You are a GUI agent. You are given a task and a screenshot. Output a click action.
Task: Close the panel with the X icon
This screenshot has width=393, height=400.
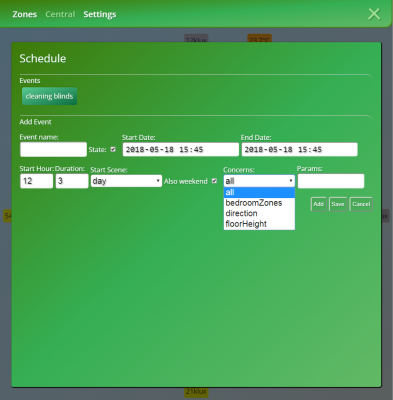click(x=374, y=14)
